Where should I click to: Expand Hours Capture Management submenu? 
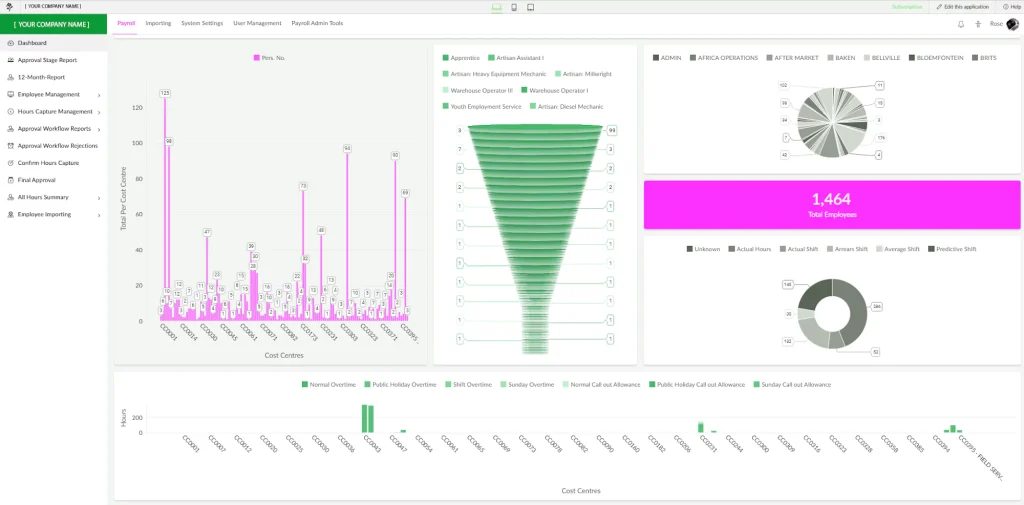98,112
